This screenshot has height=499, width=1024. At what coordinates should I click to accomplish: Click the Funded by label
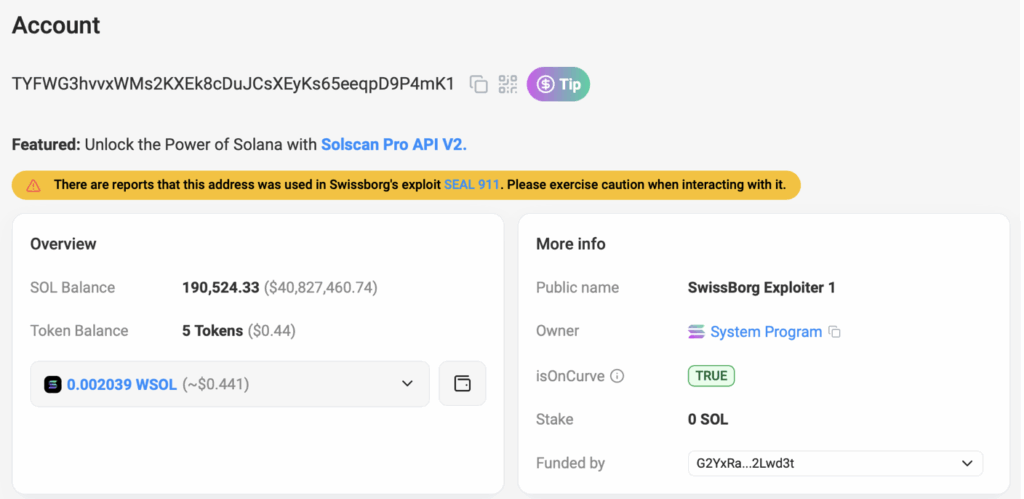pyautogui.click(x=570, y=463)
